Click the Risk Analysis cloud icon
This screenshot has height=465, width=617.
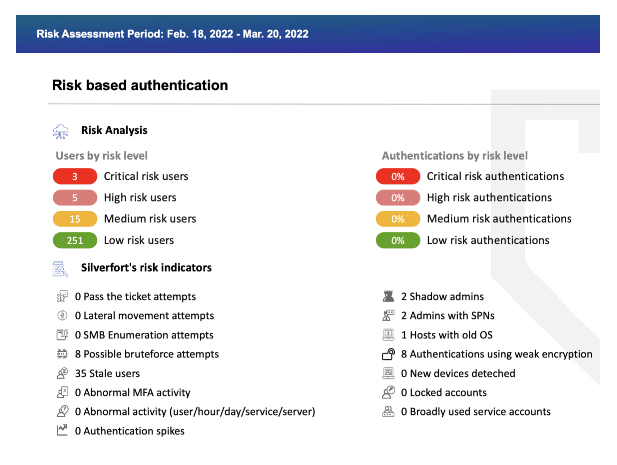(61, 130)
